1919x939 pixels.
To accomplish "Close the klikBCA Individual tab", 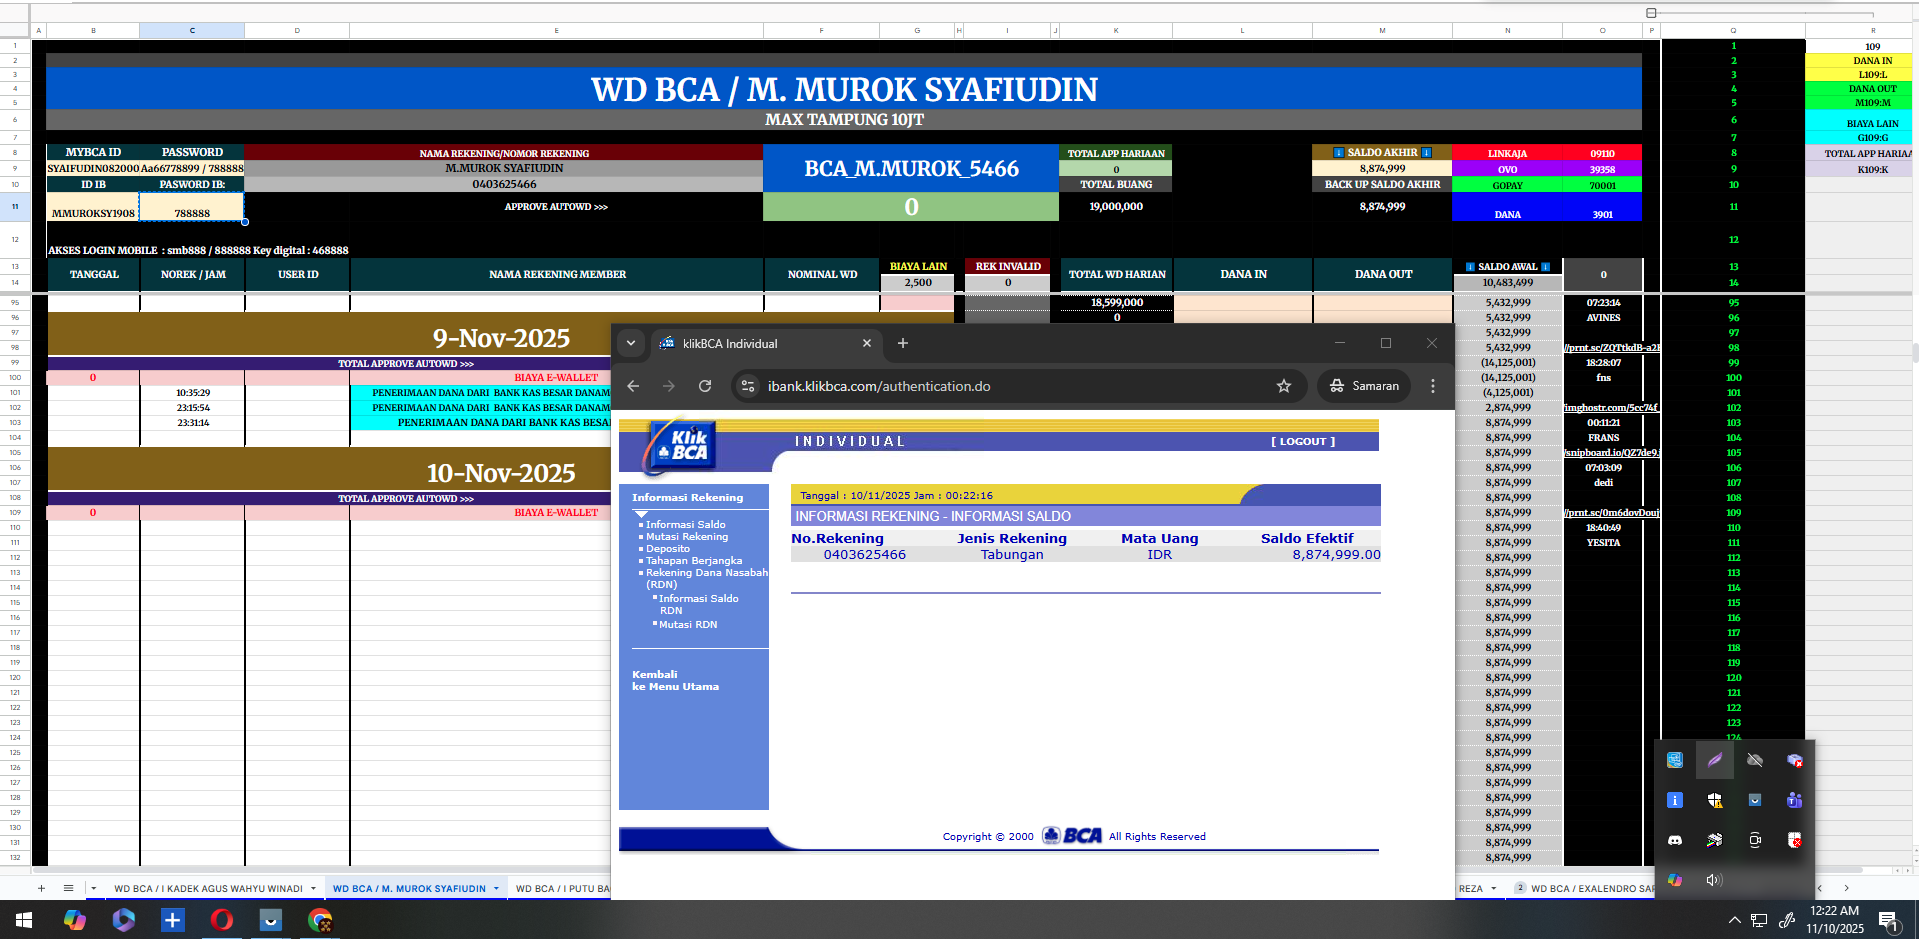I will tap(867, 343).
